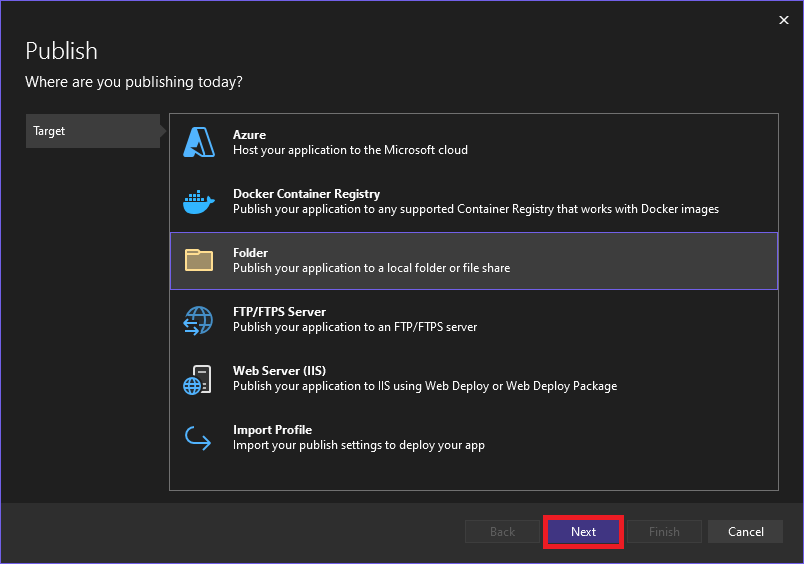Click the Web Server IIS icon
Viewport: 804px width, 564px height.
[x=197, y=380]
